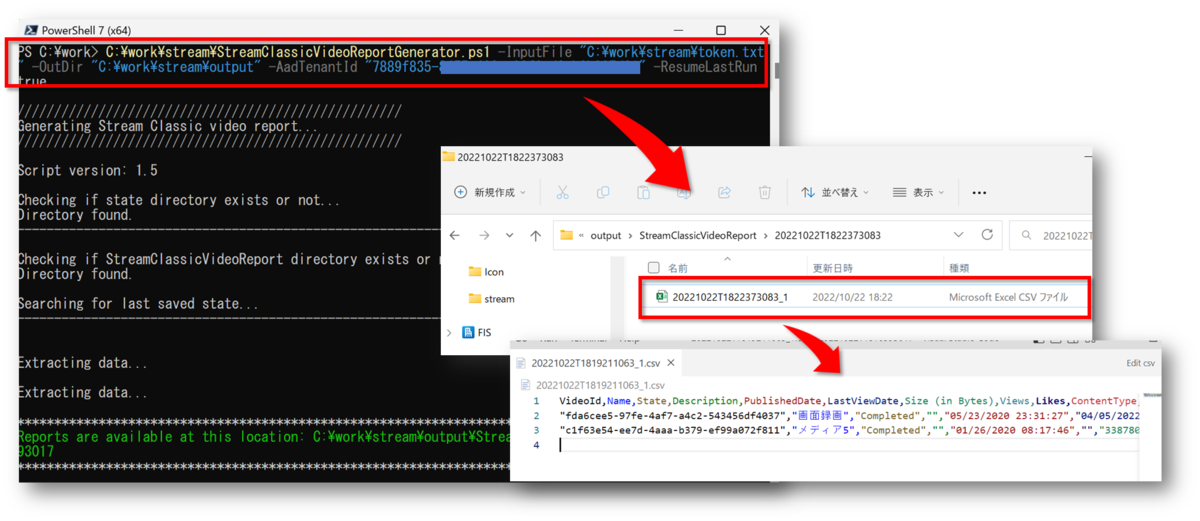The image size is (1200, 521).
Task: Click the Excel icon of 20221022T1822373083_1
Action: point(661,297)
